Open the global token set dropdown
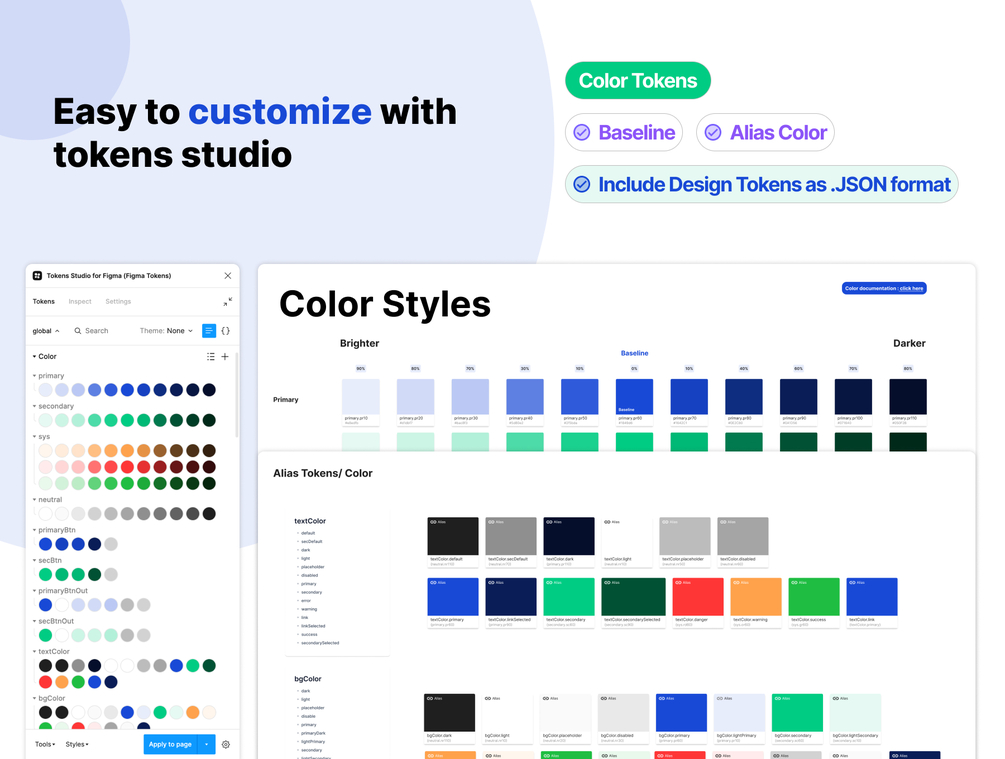The image size is (1005, 759). 46,331
